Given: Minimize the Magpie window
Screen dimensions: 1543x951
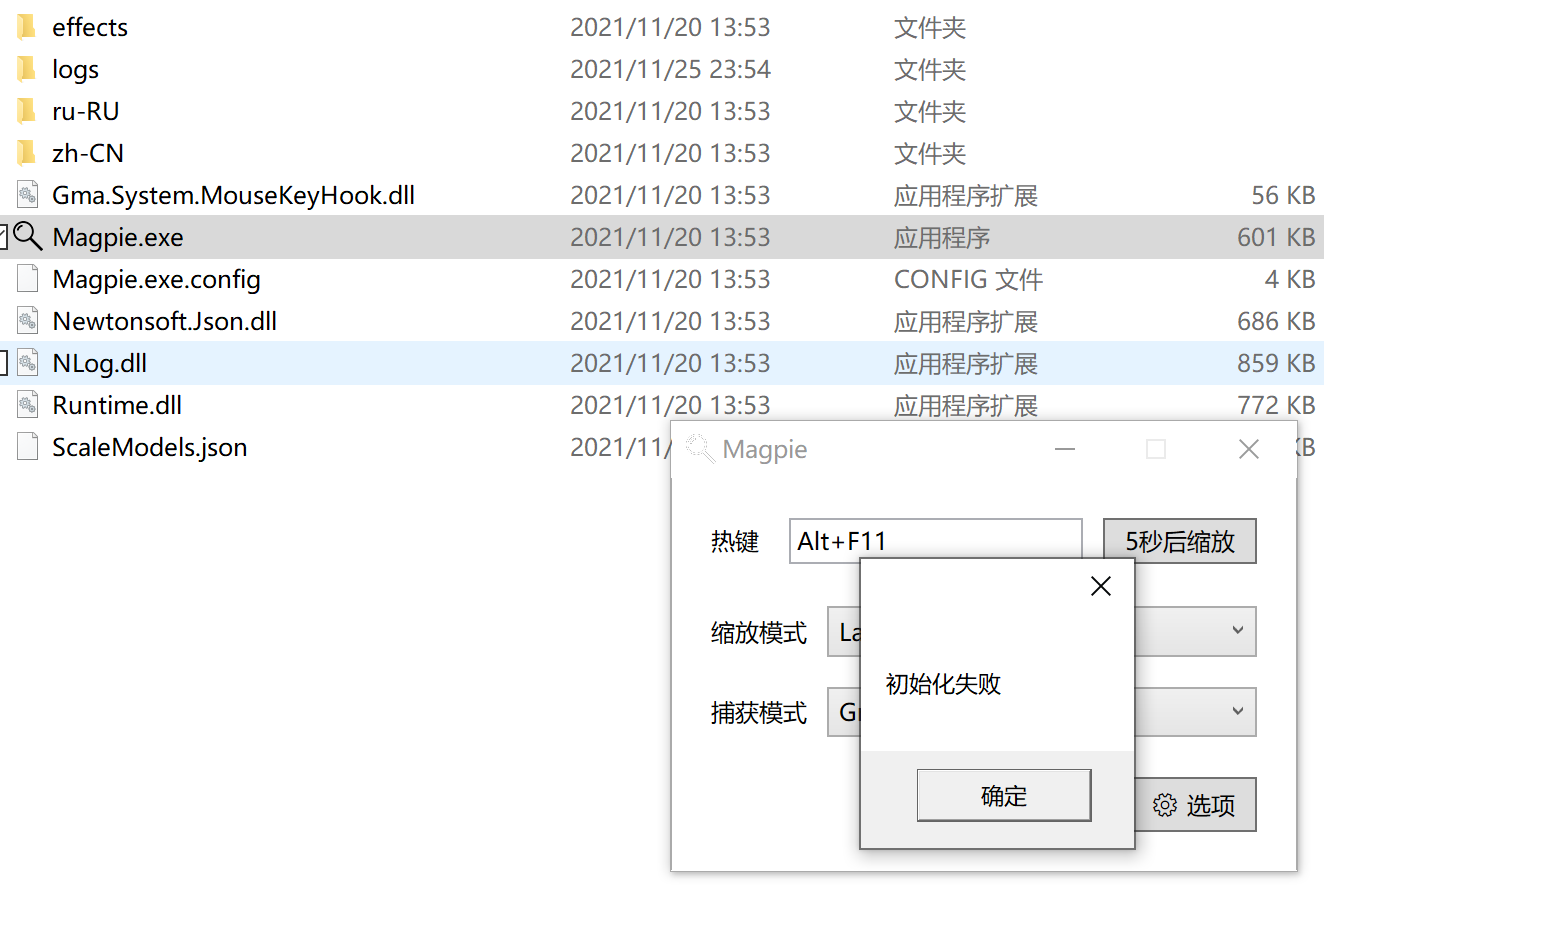Looking at the screenshot, I should (x=1065, y=449).
